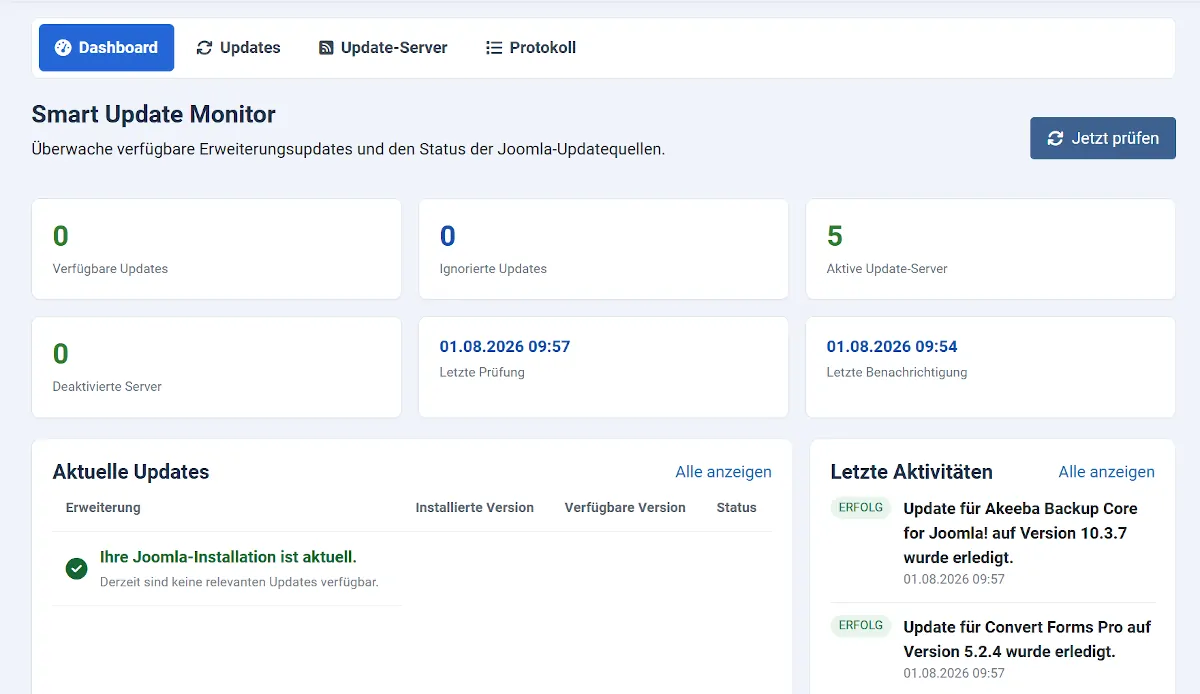The width and height of the screenshot is (1200, 694).
Task: Click the timestamp under Convert Forms Pro entry
Action: pyautogui.click(x=954, y=674)
